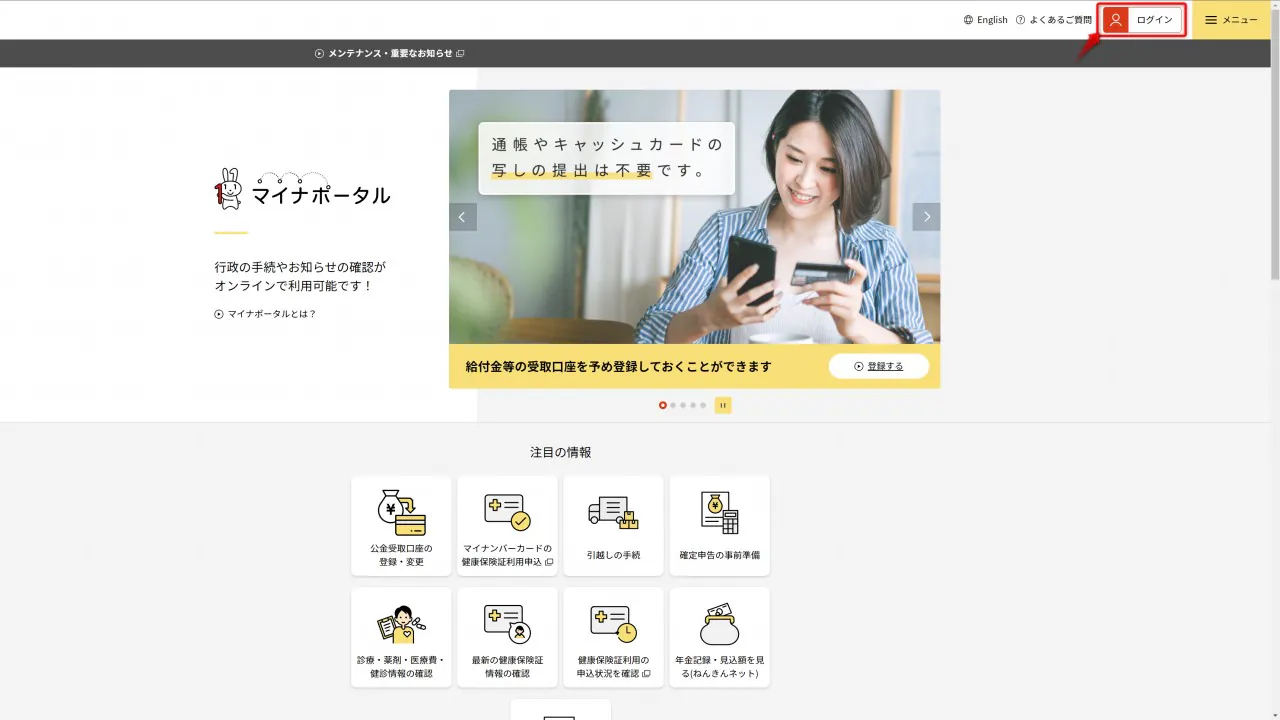Open 確定申告の事前準備 calculator icon

tap(719, 513)
